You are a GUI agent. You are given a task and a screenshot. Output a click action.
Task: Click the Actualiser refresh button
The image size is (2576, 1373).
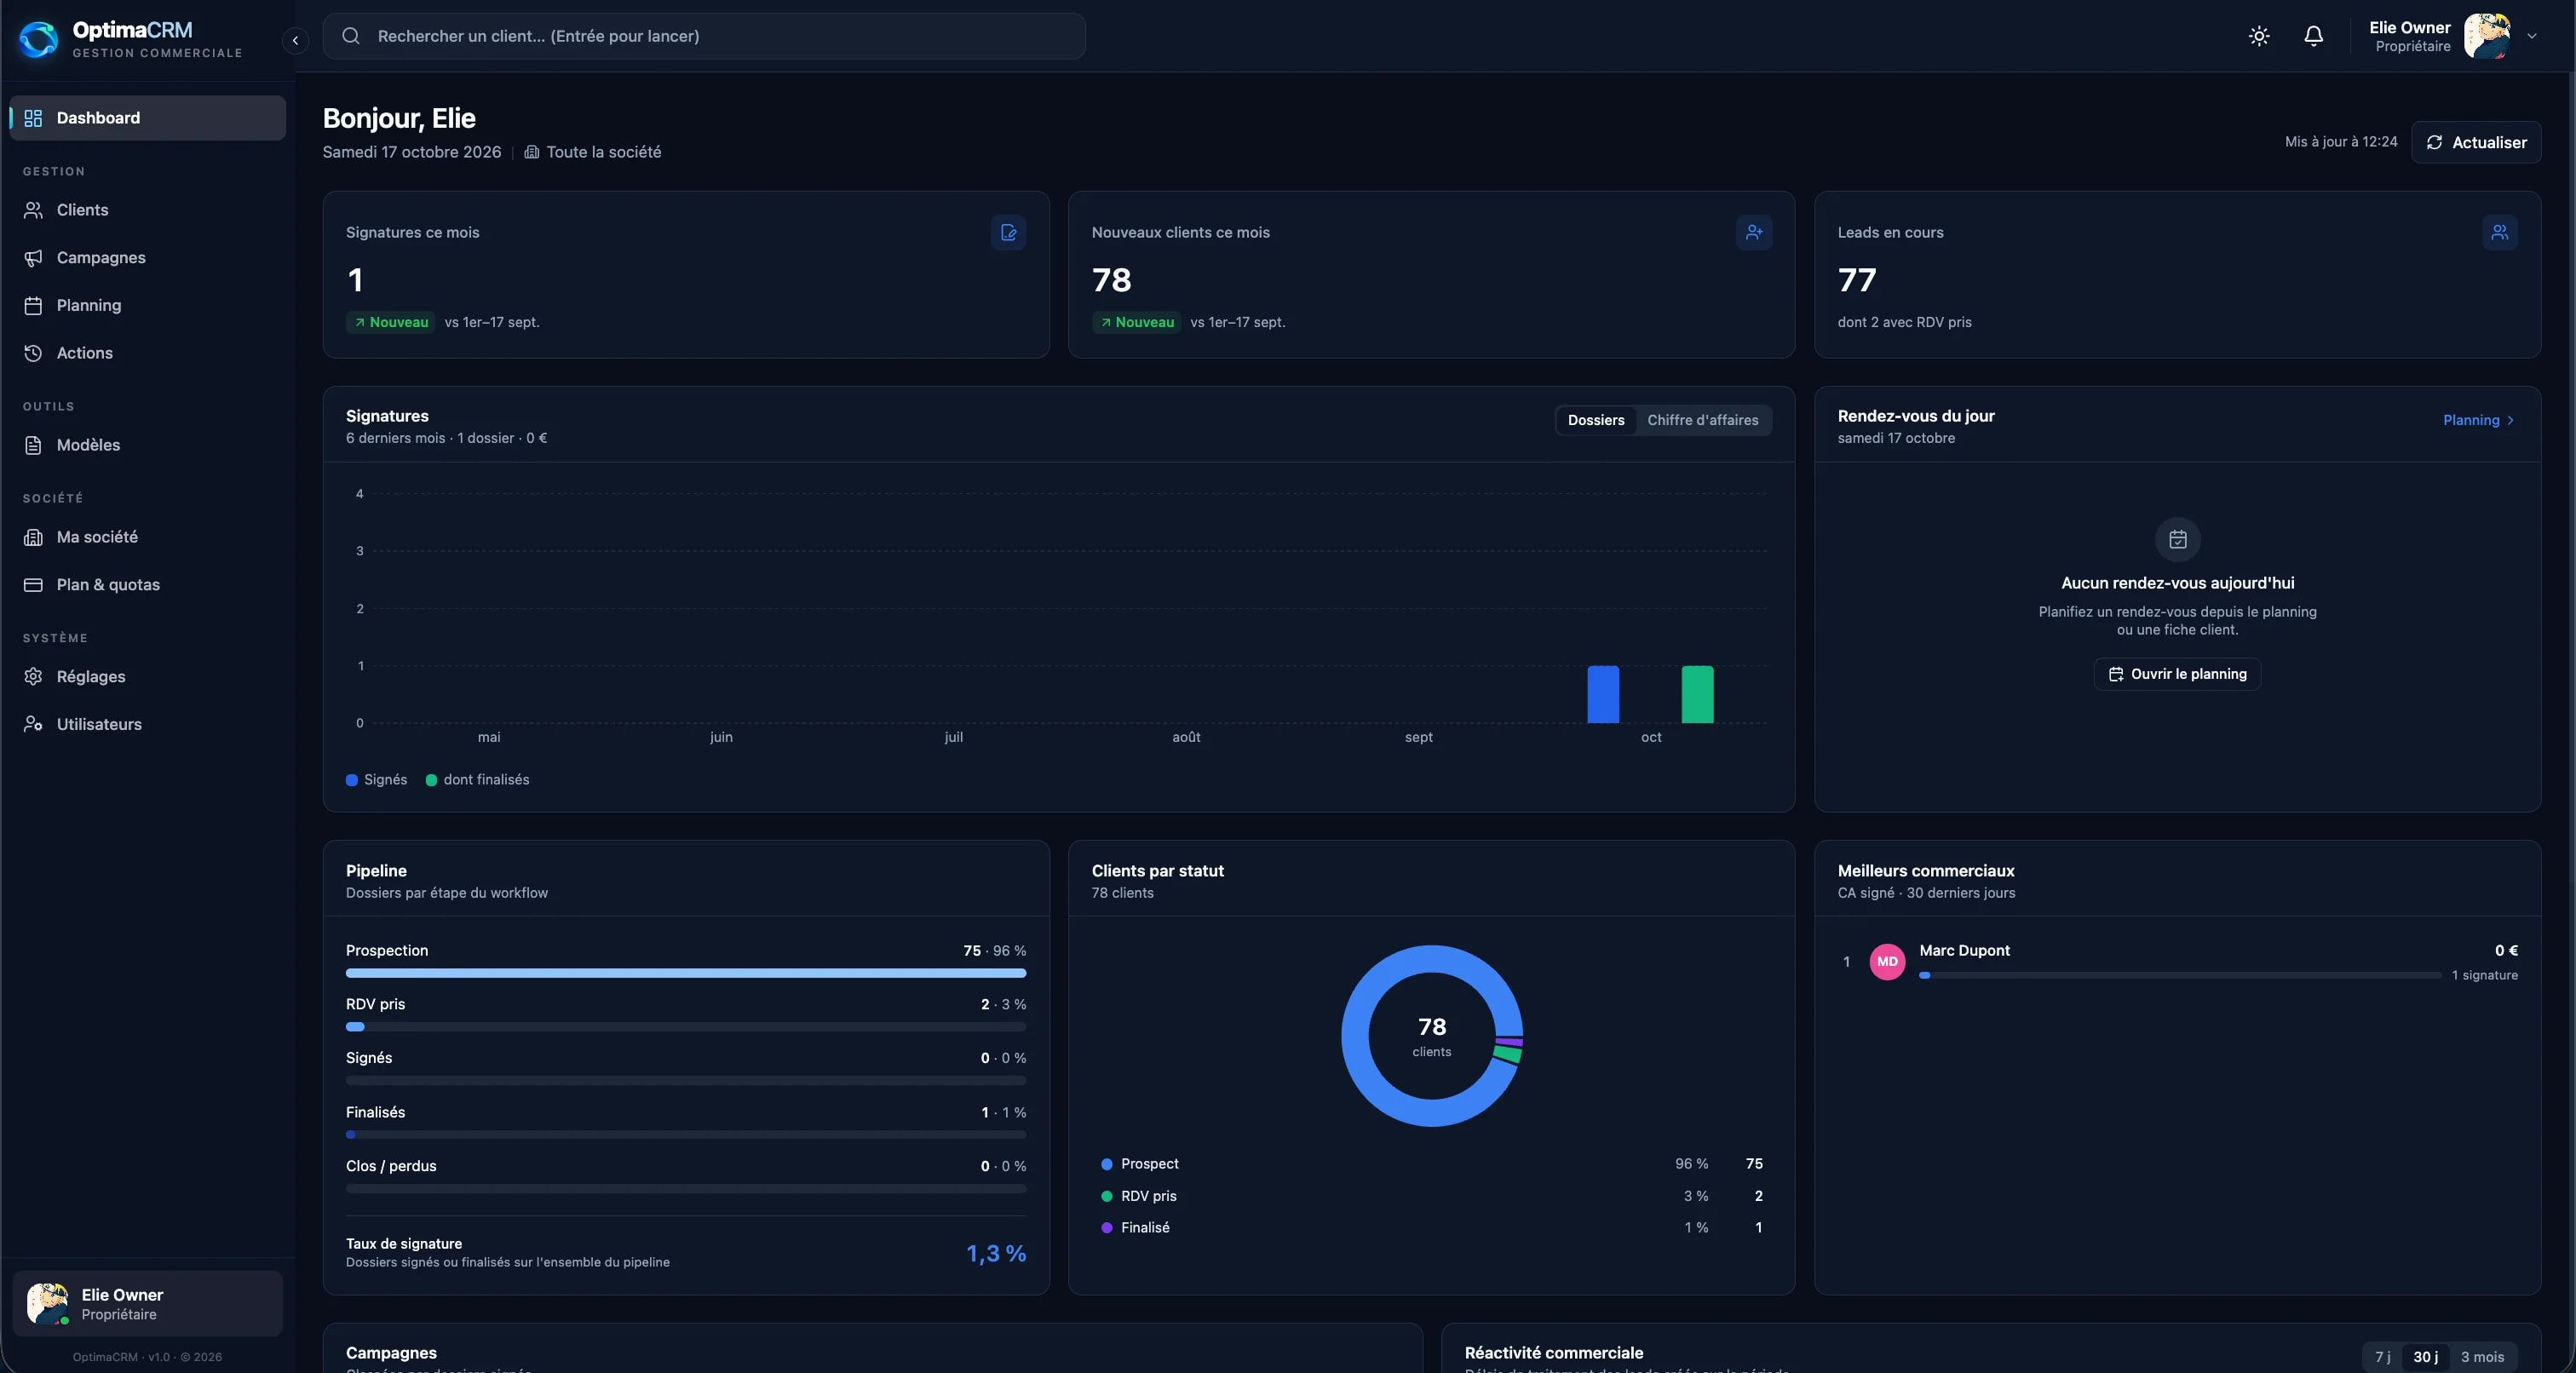(2476, 142)
